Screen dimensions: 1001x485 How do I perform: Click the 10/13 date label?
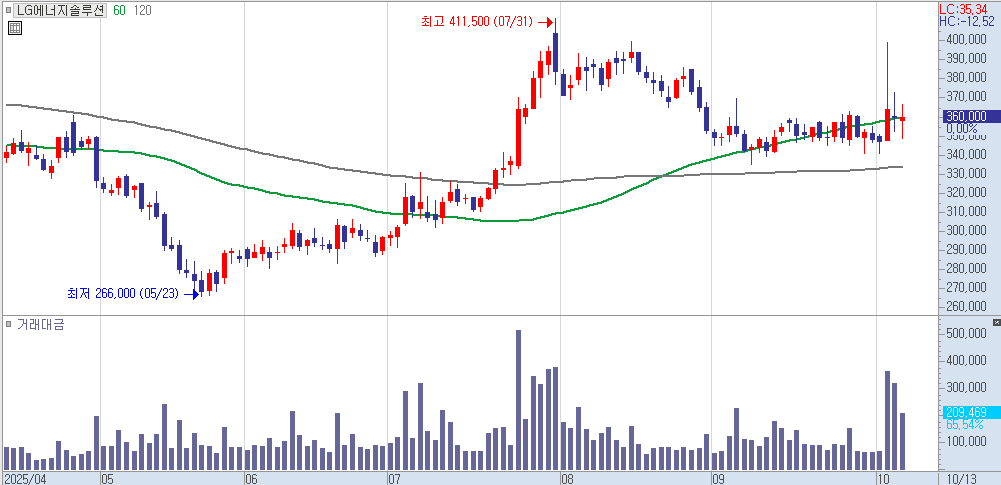[961, 478]
